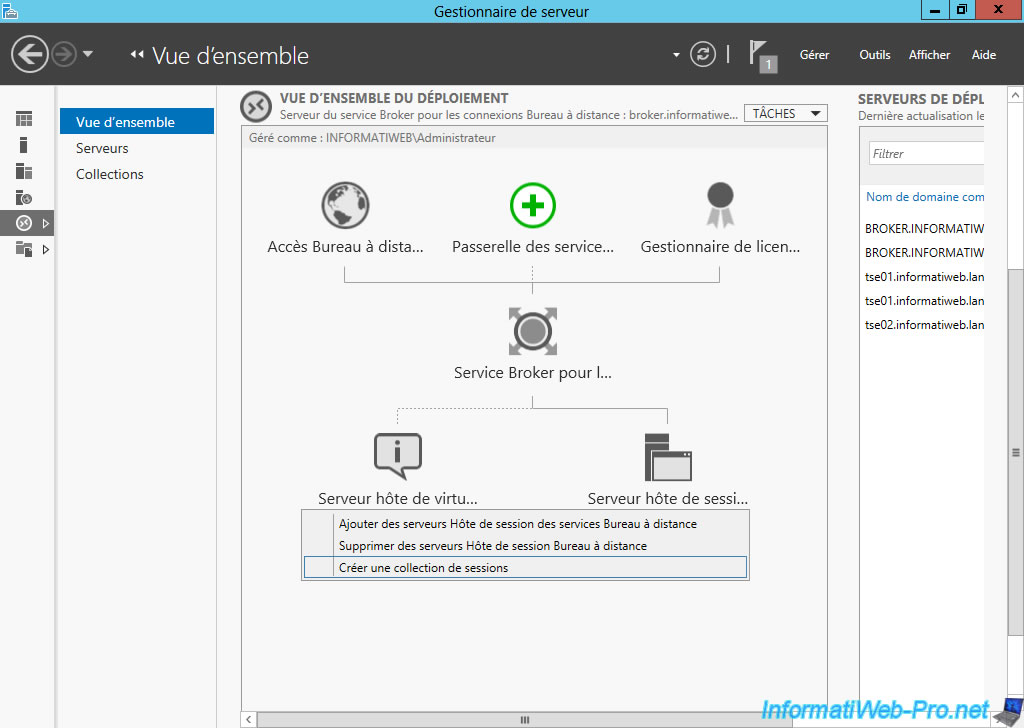The height and width of the screenshot is (728, 1024).
Task: Open the TÂCHES dropdown
Action: 786,114
